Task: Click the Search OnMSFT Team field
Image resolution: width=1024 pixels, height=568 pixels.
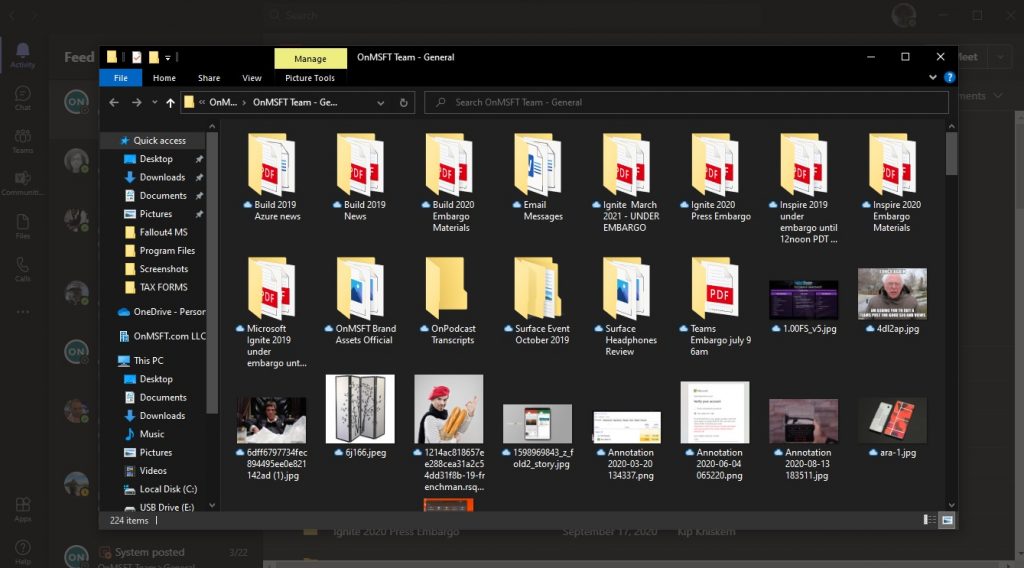Action: coord(686,103)
